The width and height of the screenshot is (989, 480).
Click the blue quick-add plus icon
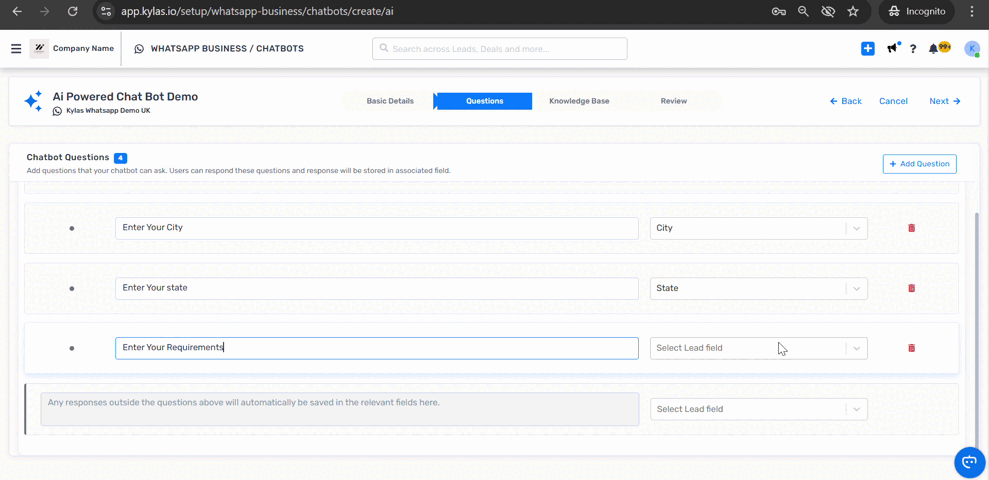(867, 48)
